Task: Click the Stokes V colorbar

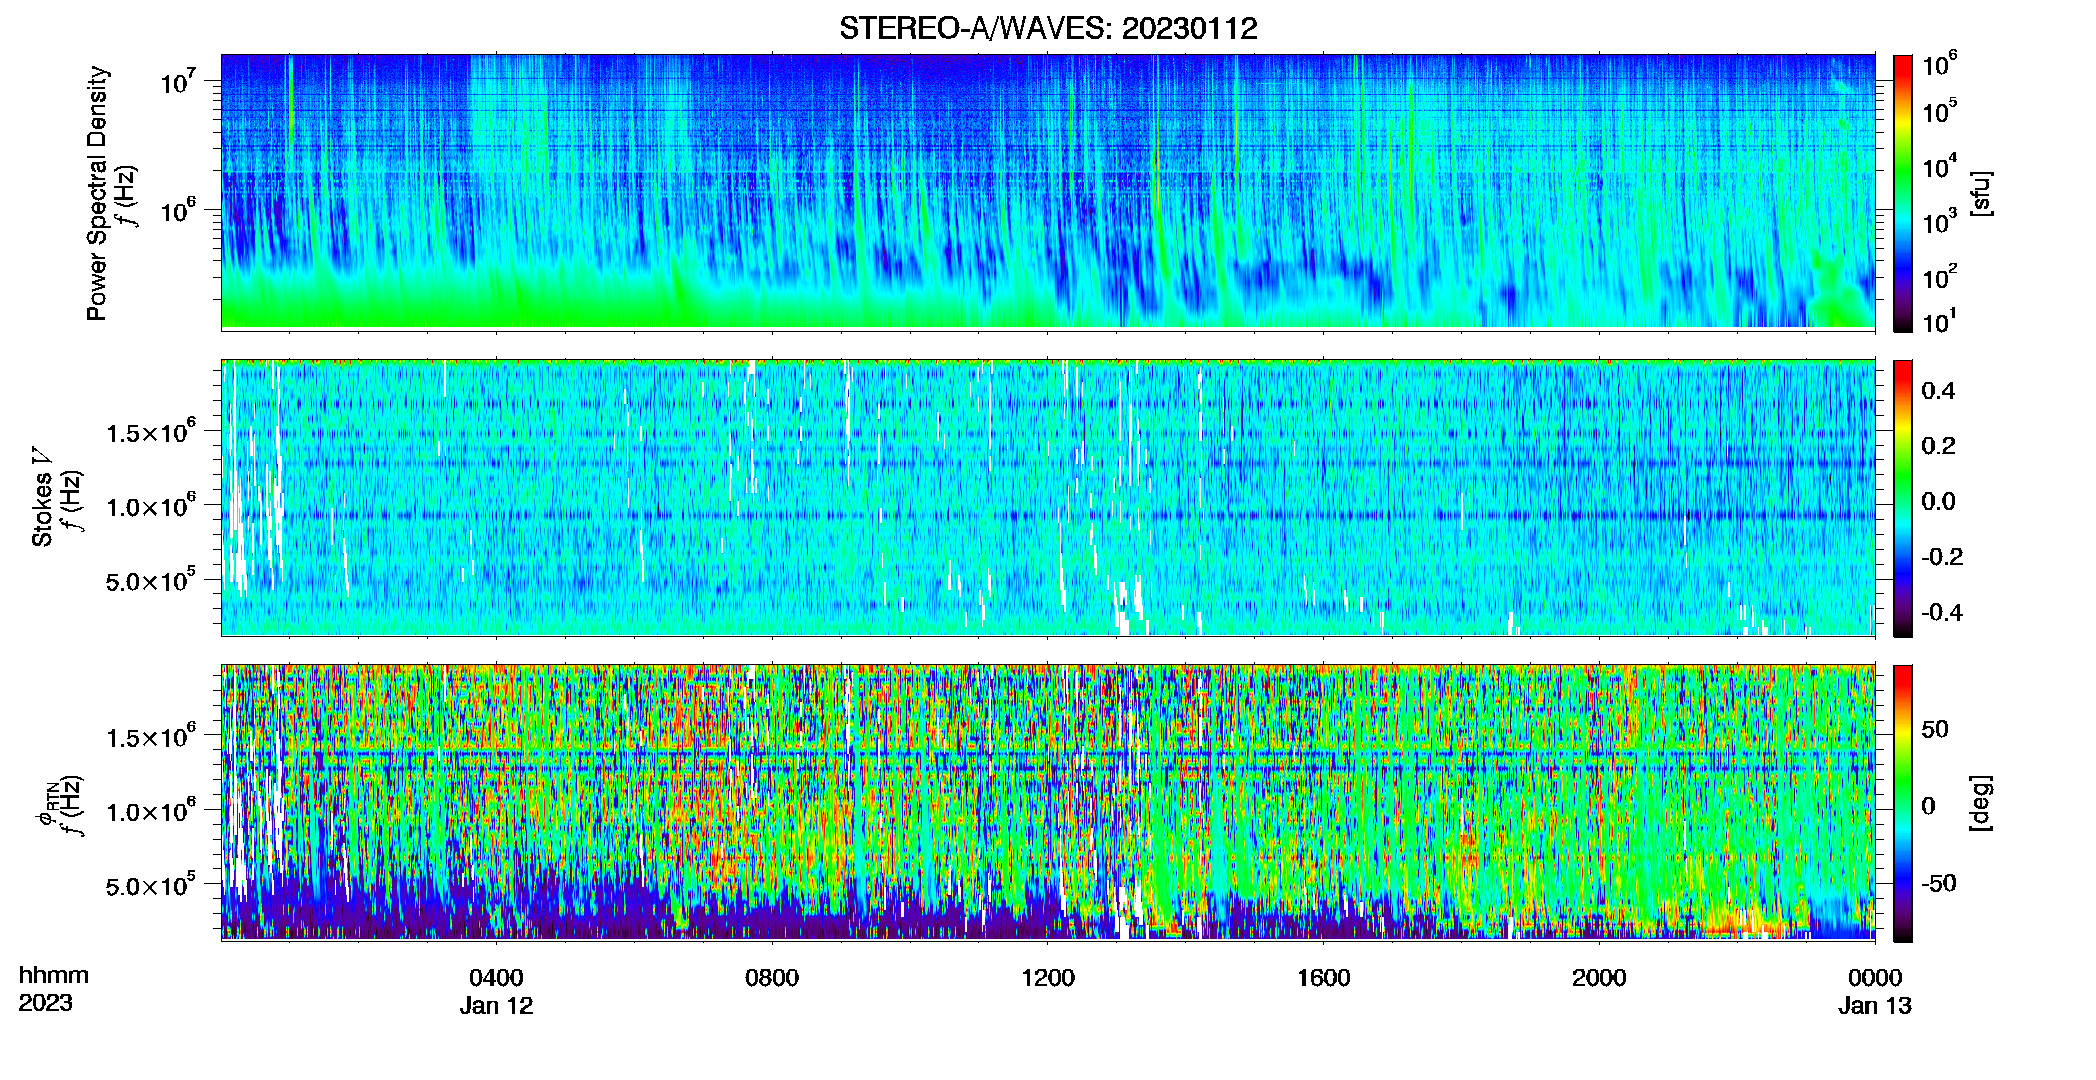Action: [1902, 498]
